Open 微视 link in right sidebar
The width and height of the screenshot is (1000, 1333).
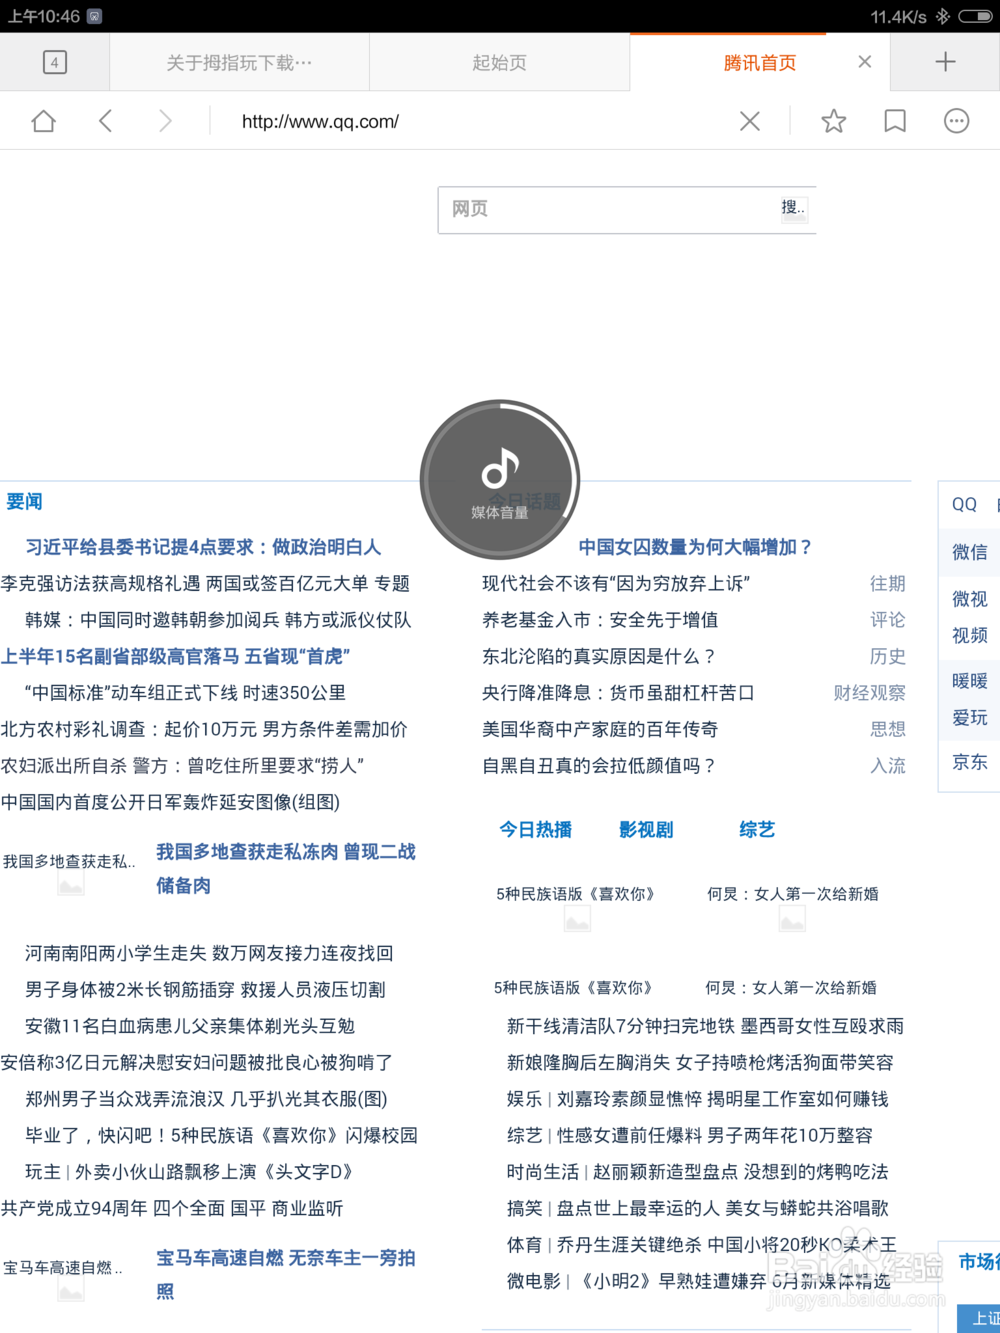tap(970, 599)
